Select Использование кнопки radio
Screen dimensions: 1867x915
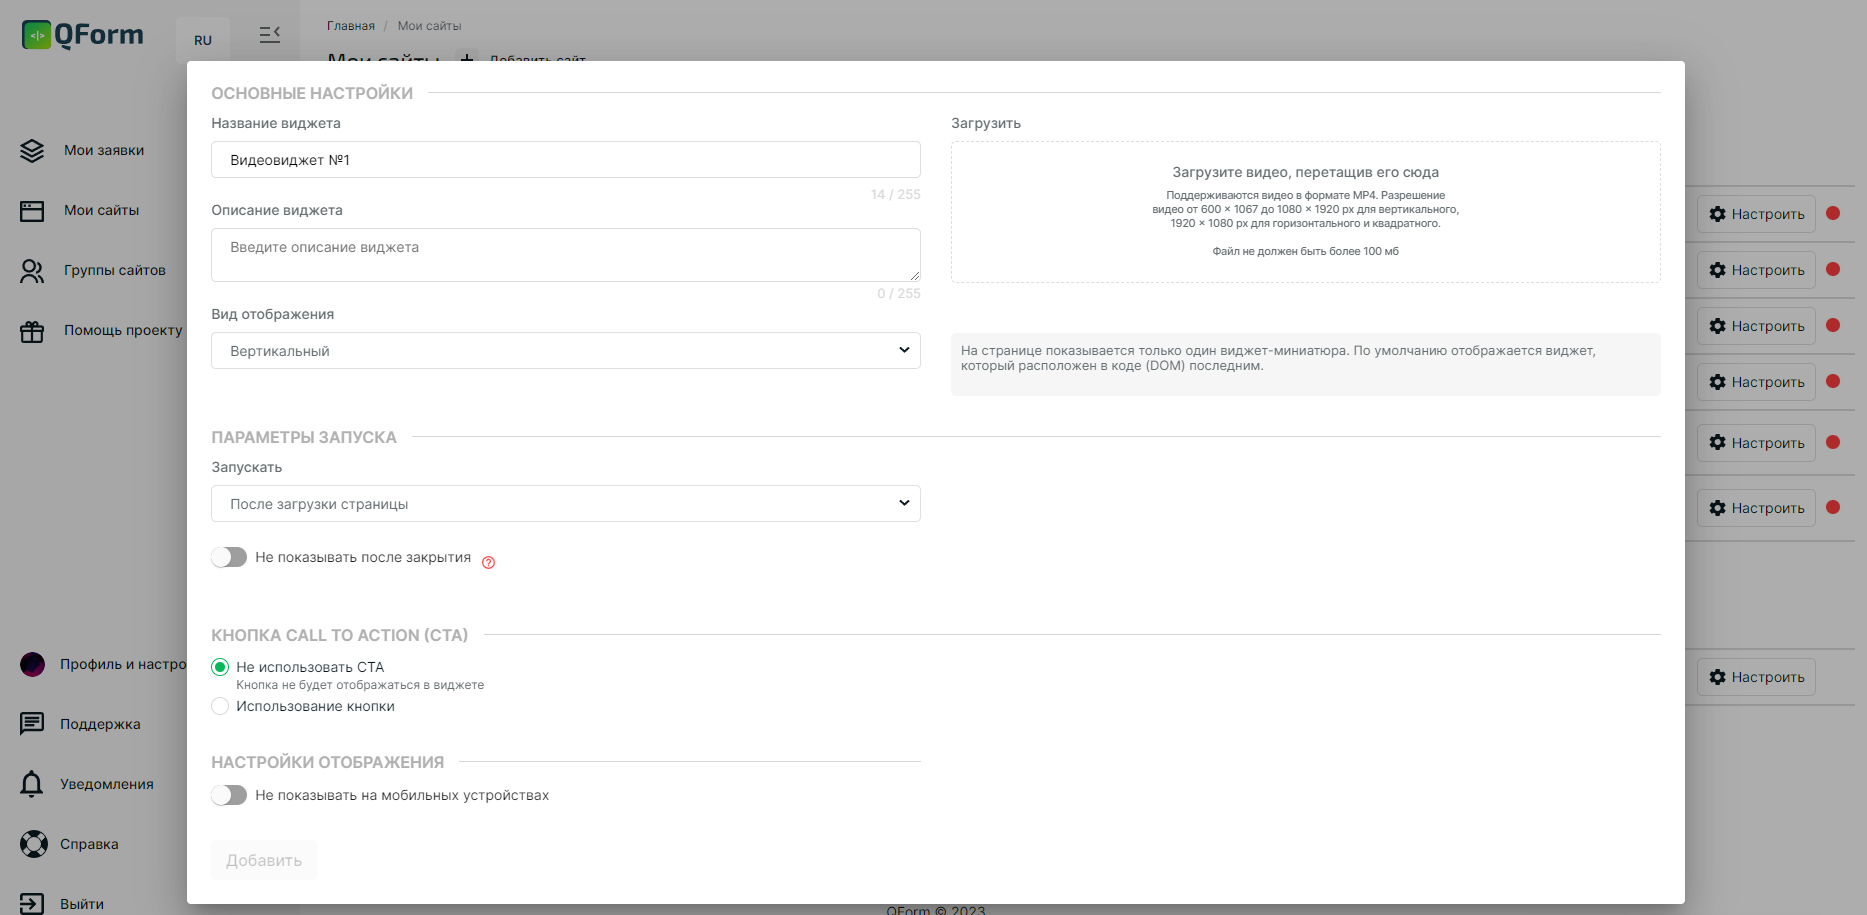click(220, 706)
